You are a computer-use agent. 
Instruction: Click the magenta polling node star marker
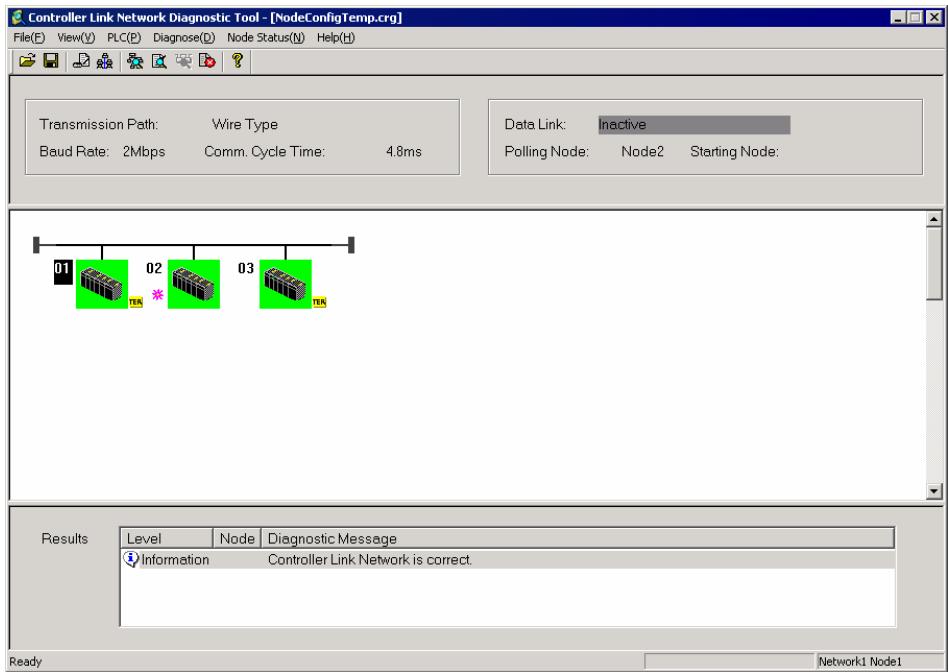pyautogui.click(x=158, y=295)
